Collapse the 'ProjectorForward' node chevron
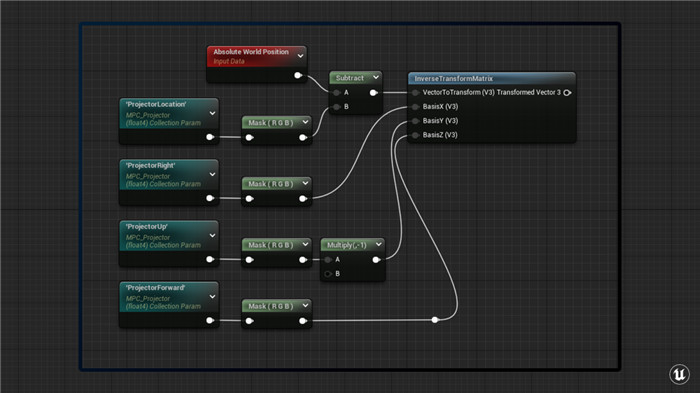The image size is (700, 393). click(212, 297)
